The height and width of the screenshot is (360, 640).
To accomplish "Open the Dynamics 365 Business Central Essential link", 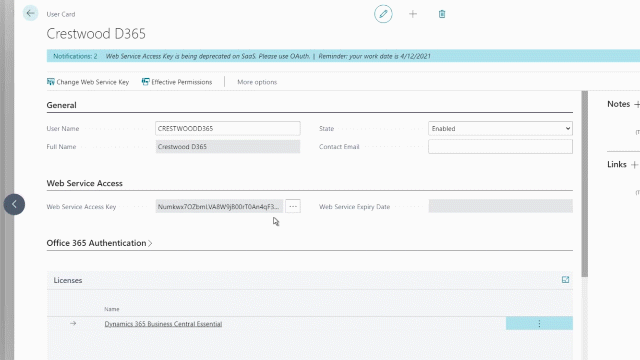I will pyautogui.click(x=163, y=324).
